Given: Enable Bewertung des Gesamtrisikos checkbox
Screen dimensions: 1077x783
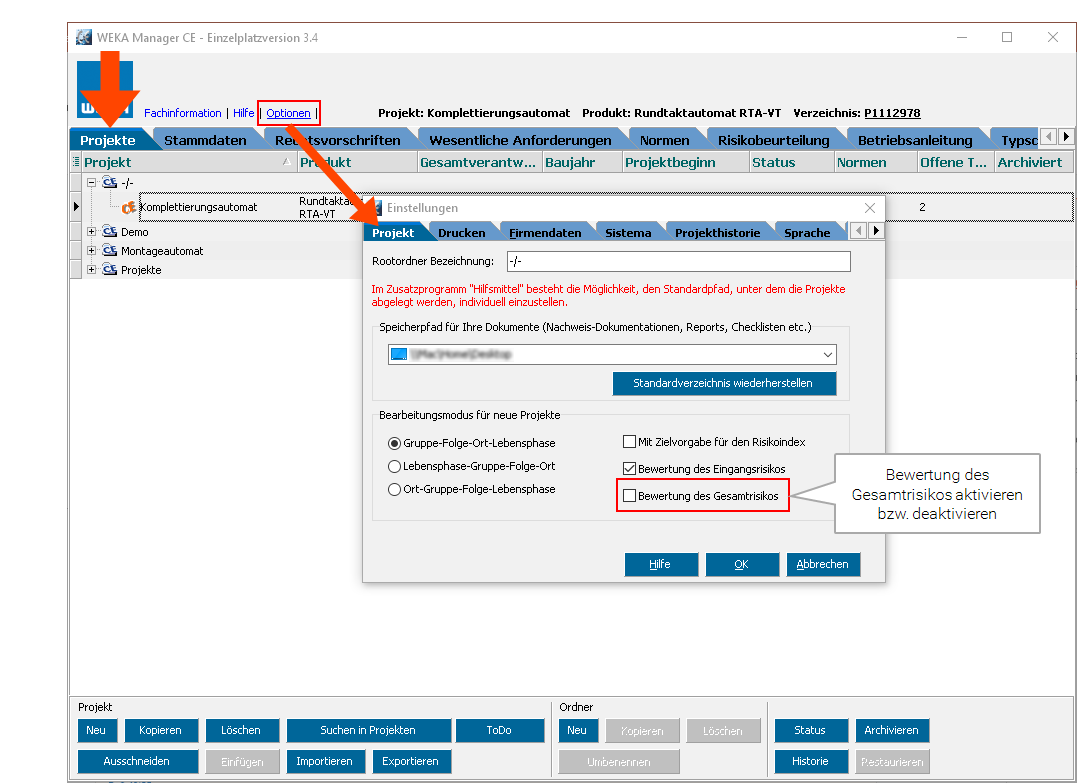Looking at the screenshot, I should coord(629,496).
